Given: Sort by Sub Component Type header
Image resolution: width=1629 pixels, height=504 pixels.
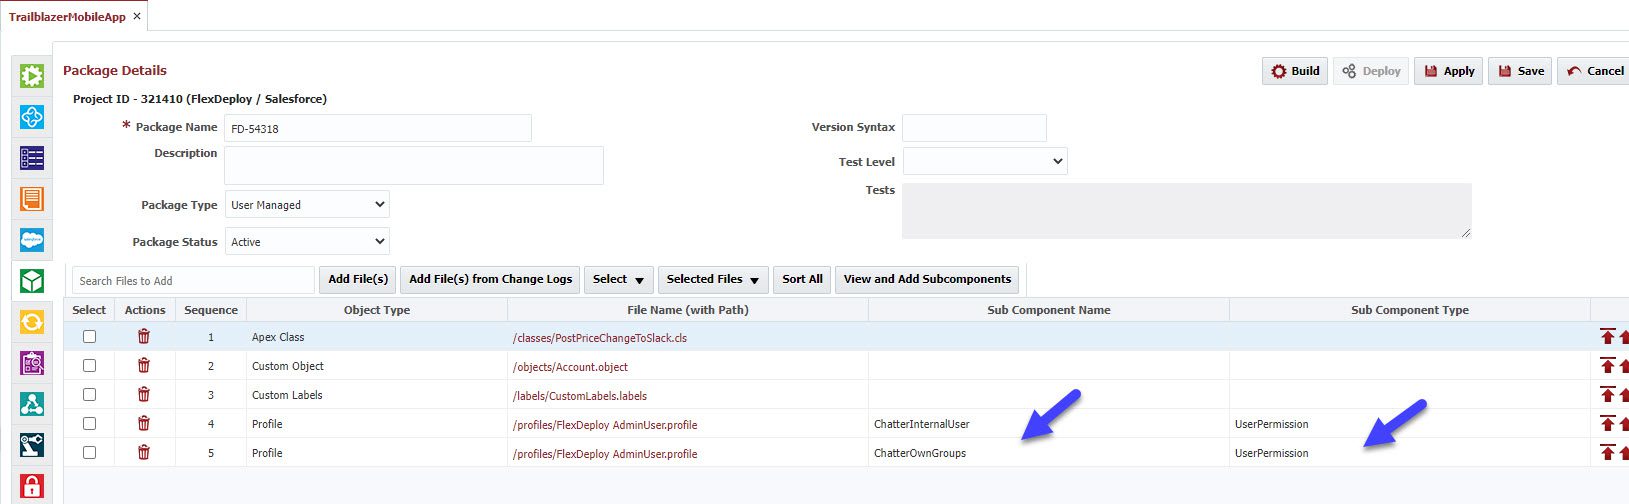Looking at the screenshot, I should coord(1410,310).
